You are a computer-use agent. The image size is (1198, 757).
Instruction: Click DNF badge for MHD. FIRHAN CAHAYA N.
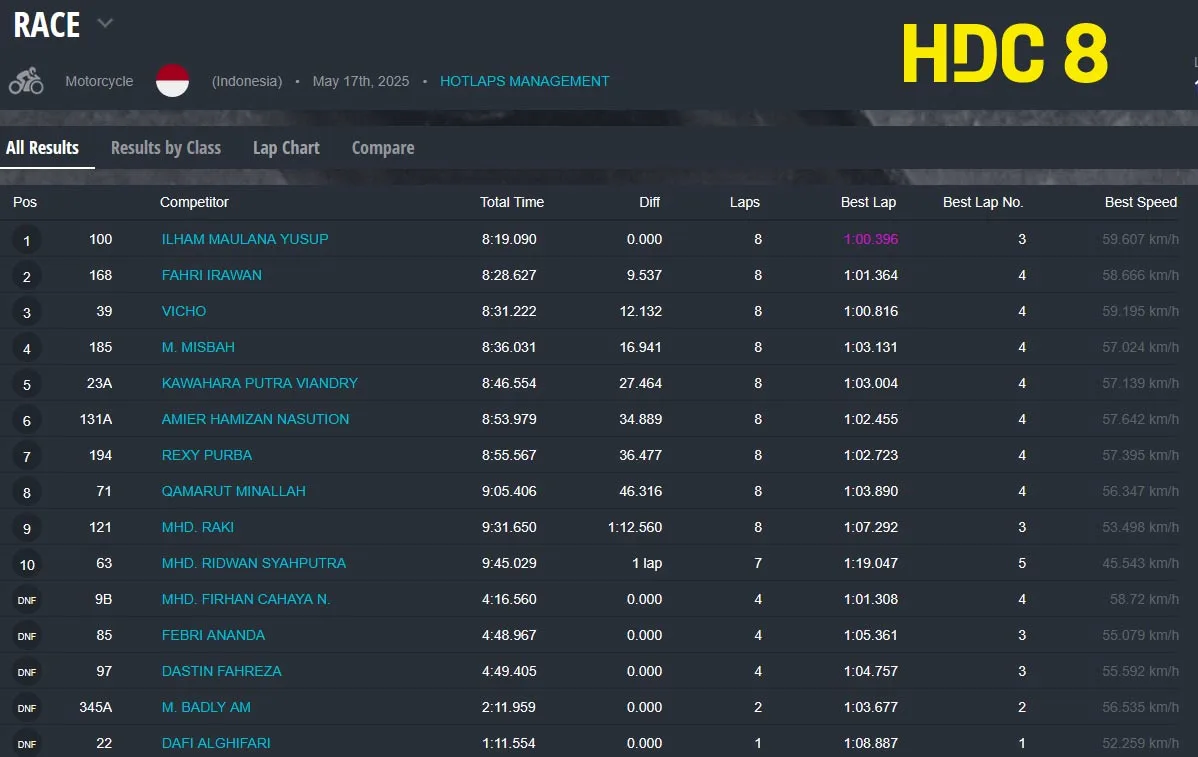click(27, 600)
